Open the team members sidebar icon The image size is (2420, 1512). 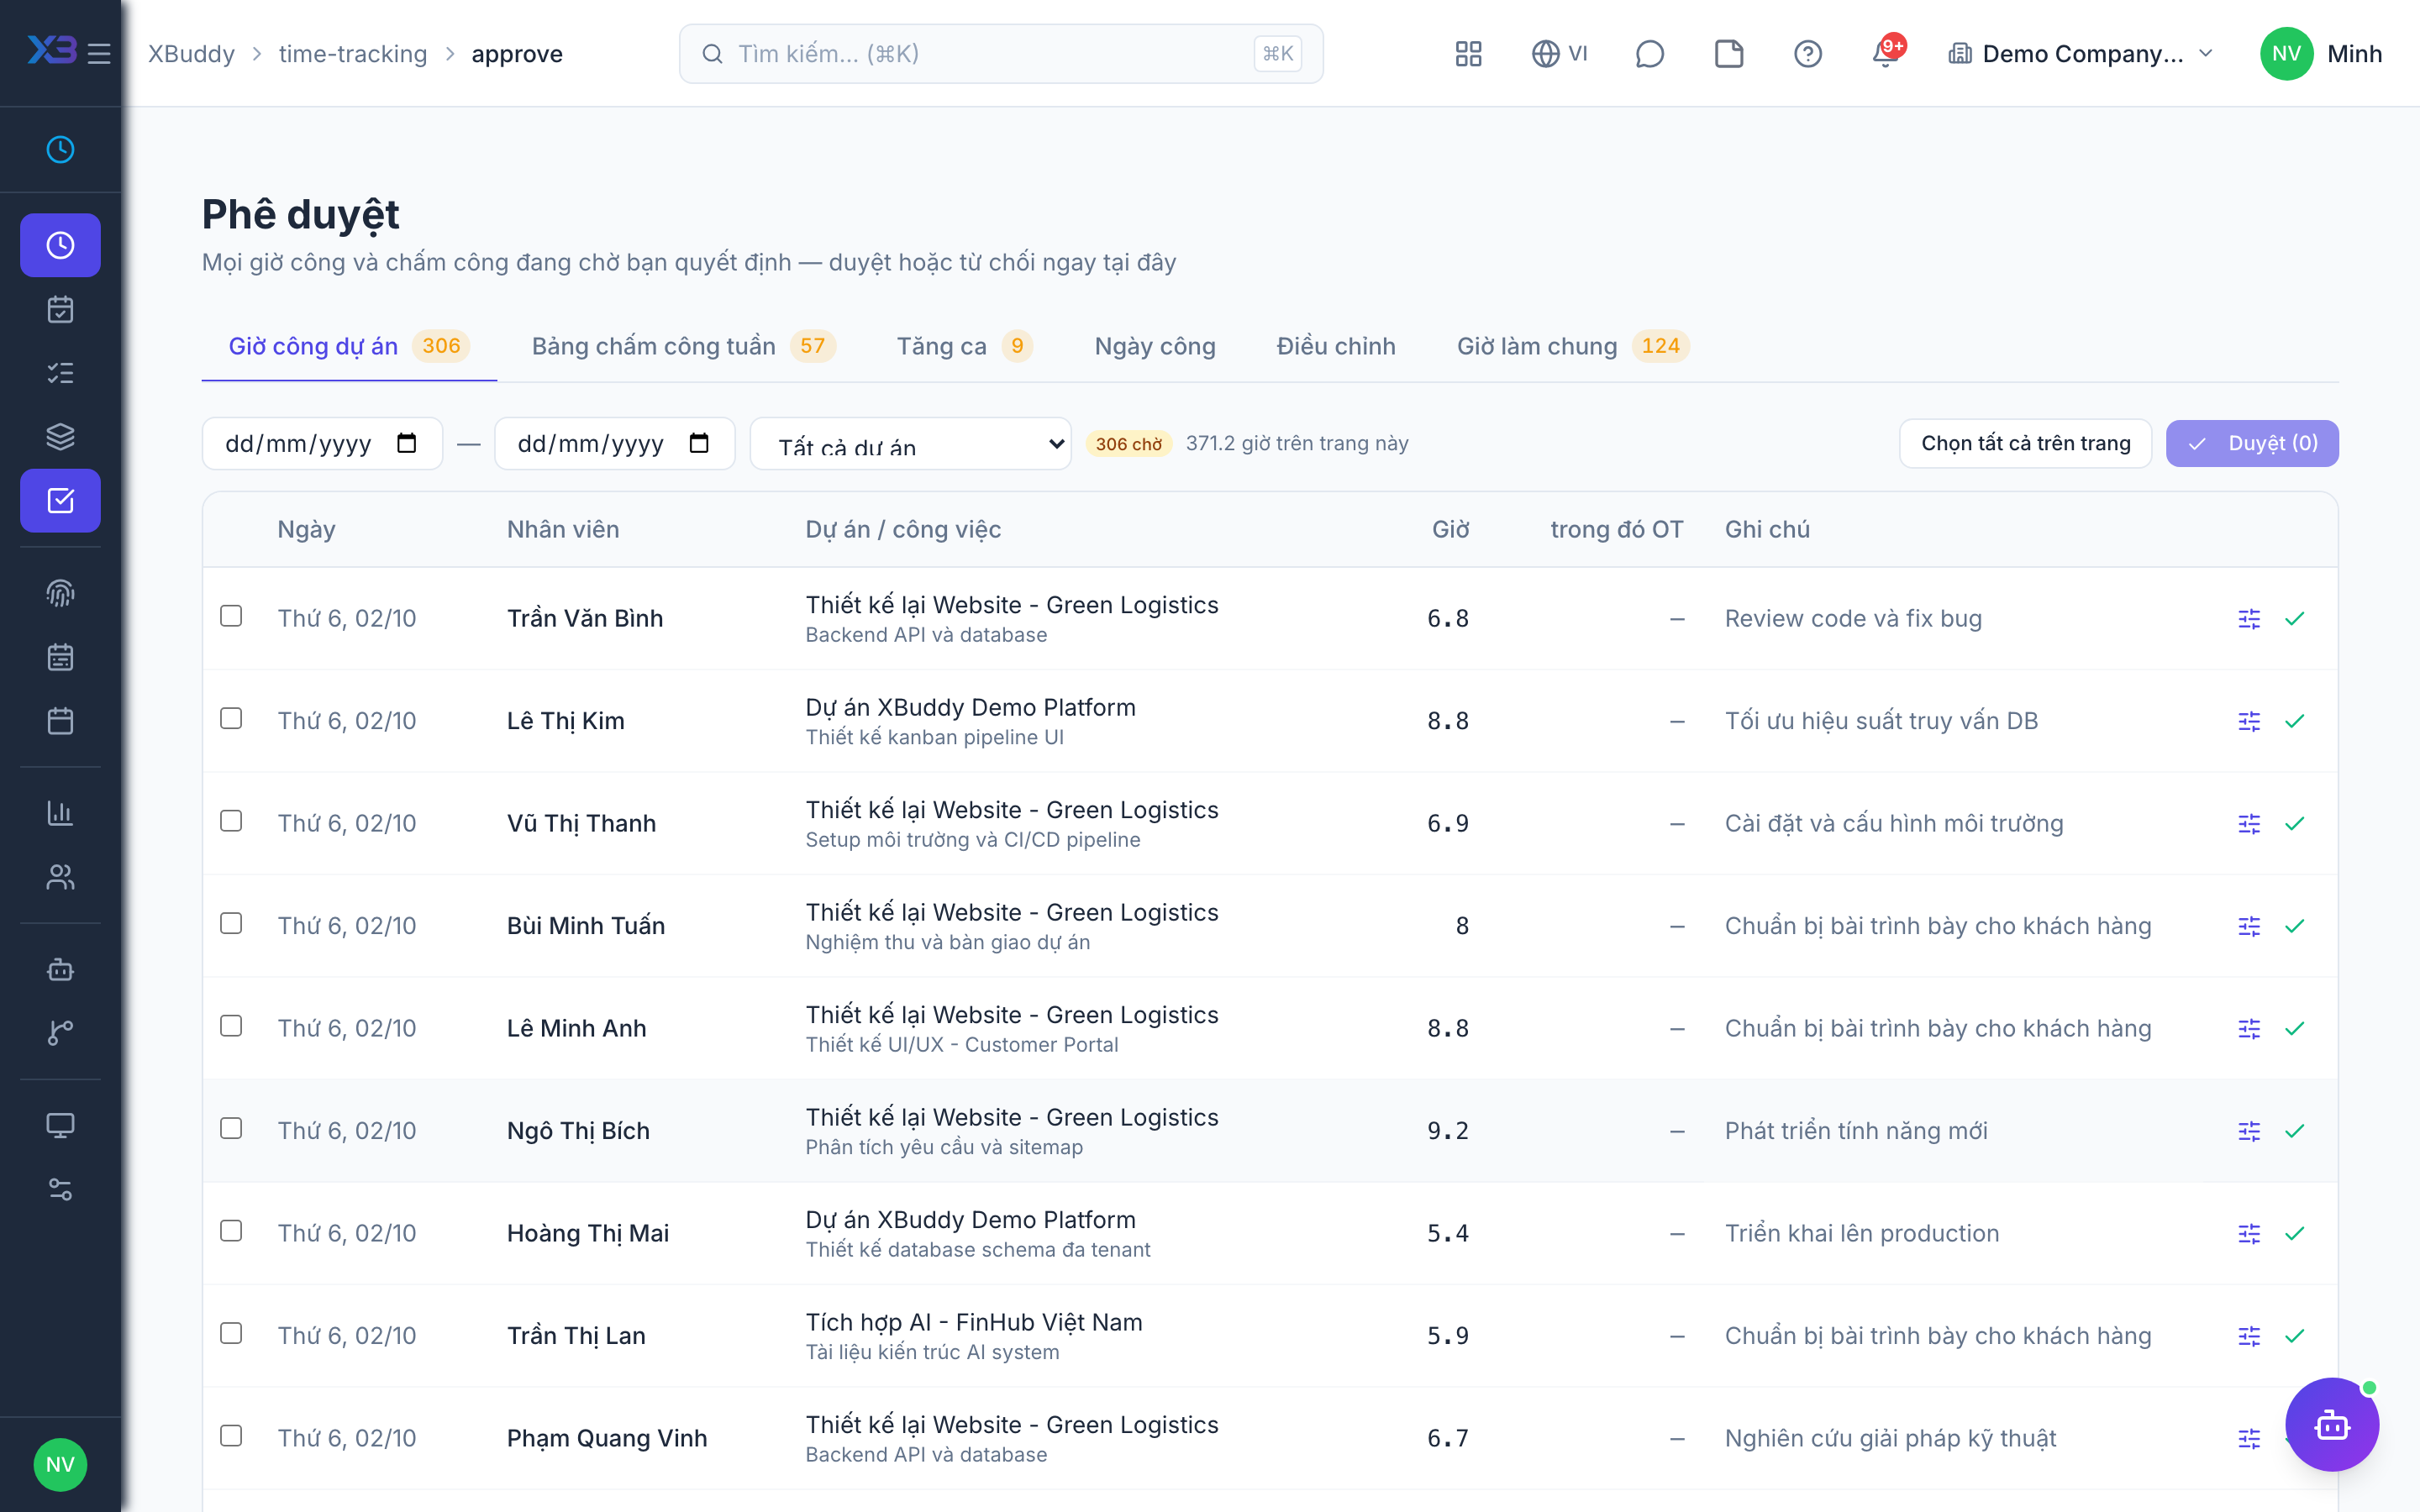click(60, 877)
